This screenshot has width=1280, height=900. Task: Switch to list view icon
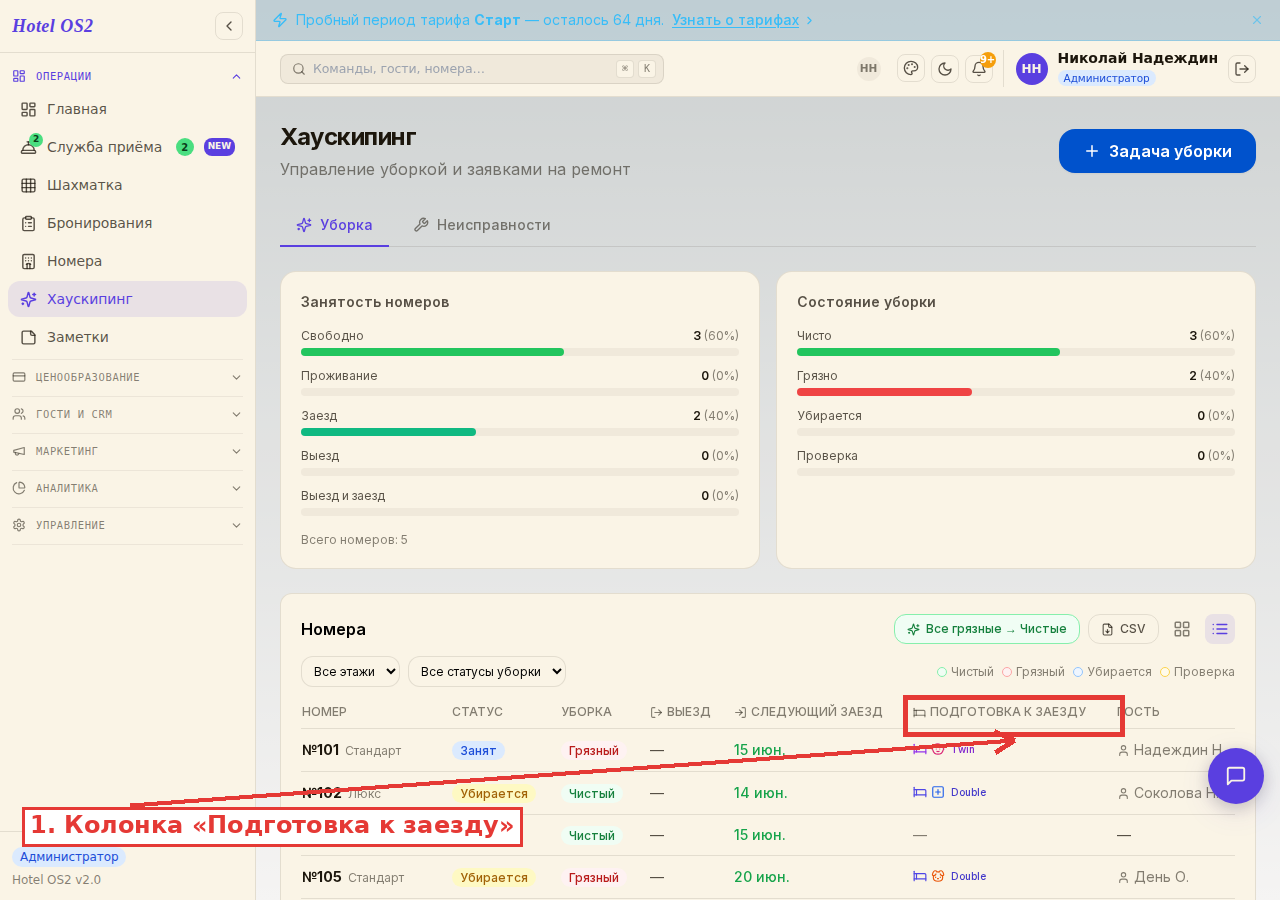[x=1220, y=629]
